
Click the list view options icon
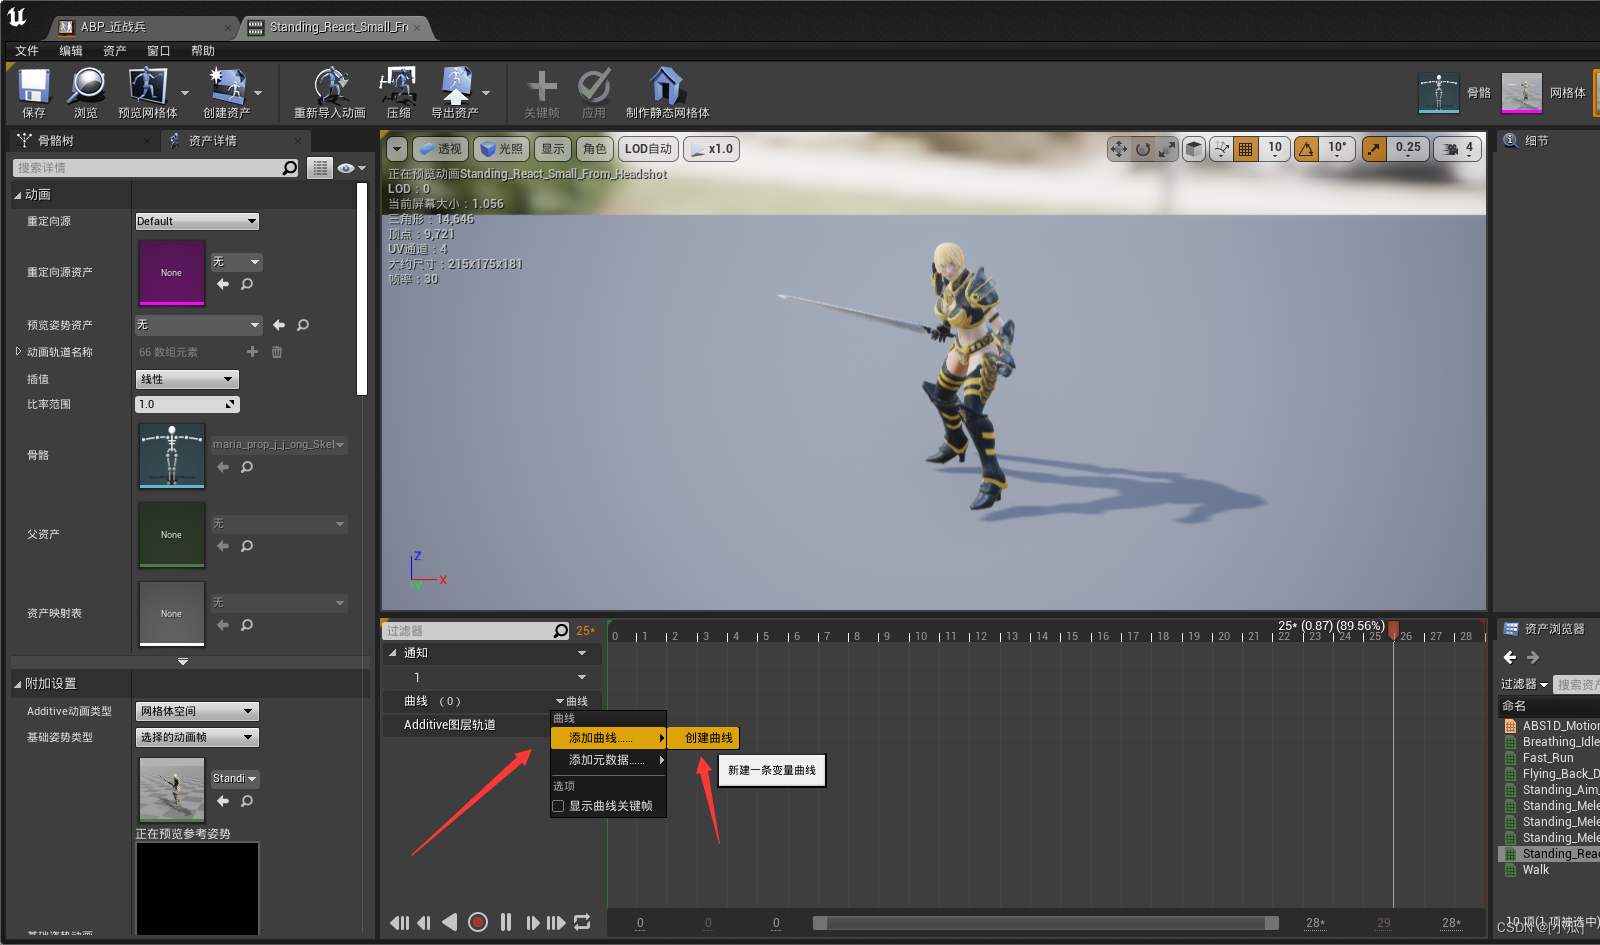[x=320, y=168]
